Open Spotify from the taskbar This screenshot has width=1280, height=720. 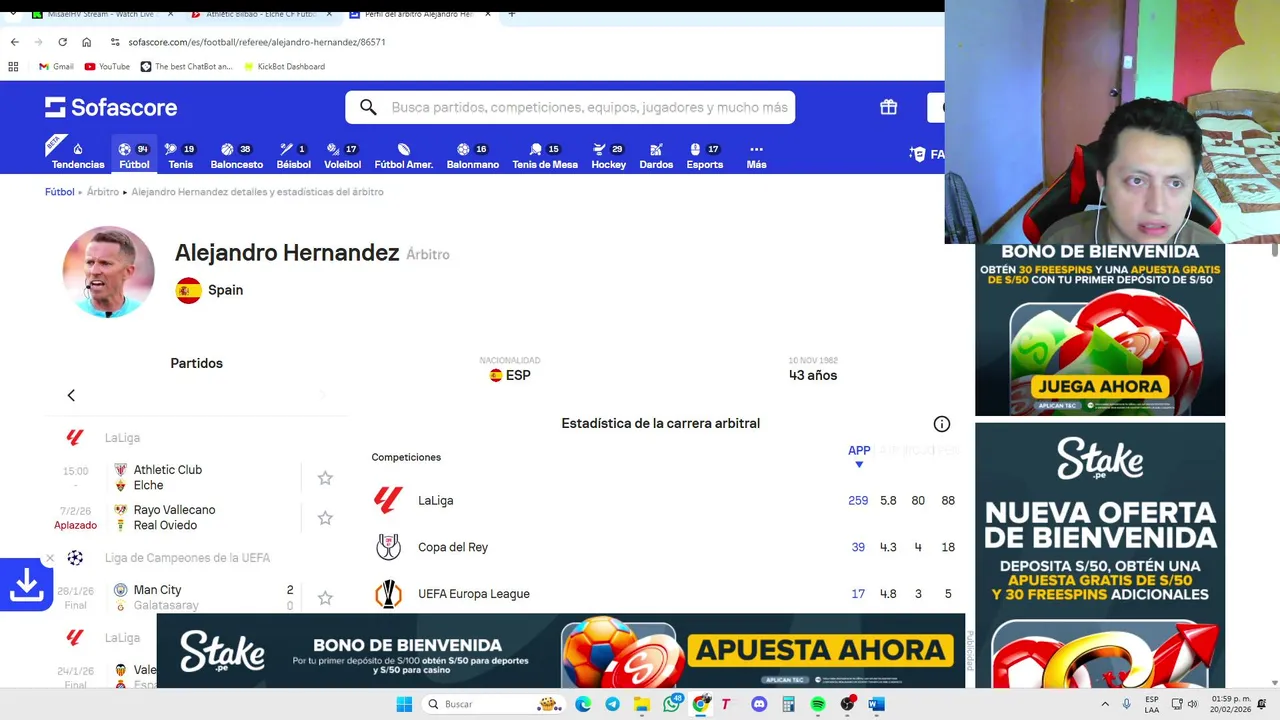click(x=818, y=704)
